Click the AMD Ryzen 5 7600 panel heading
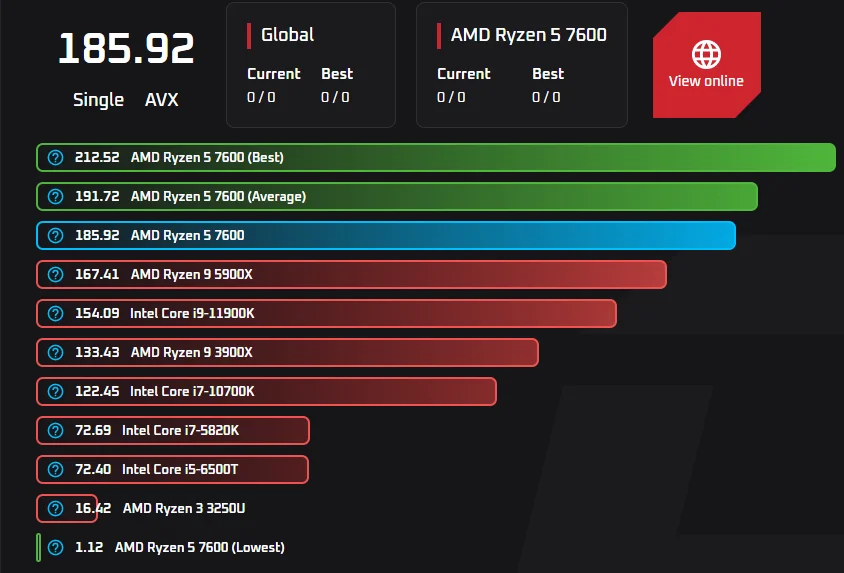This screenshot has height=573, width=844. click(529, 35)
